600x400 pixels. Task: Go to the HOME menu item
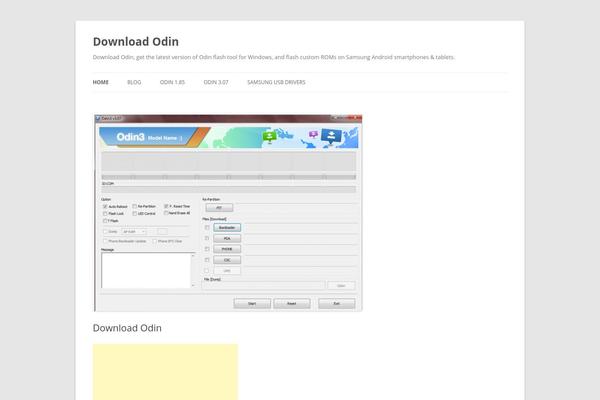[x=101, y=82]
